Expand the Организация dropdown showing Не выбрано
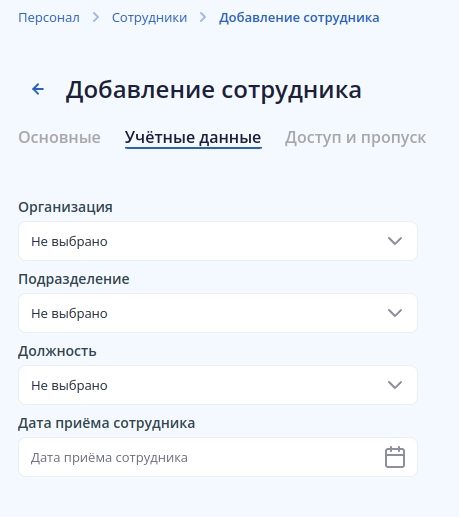Viewport: 459px width, 517px height. (x=218, y=241)
